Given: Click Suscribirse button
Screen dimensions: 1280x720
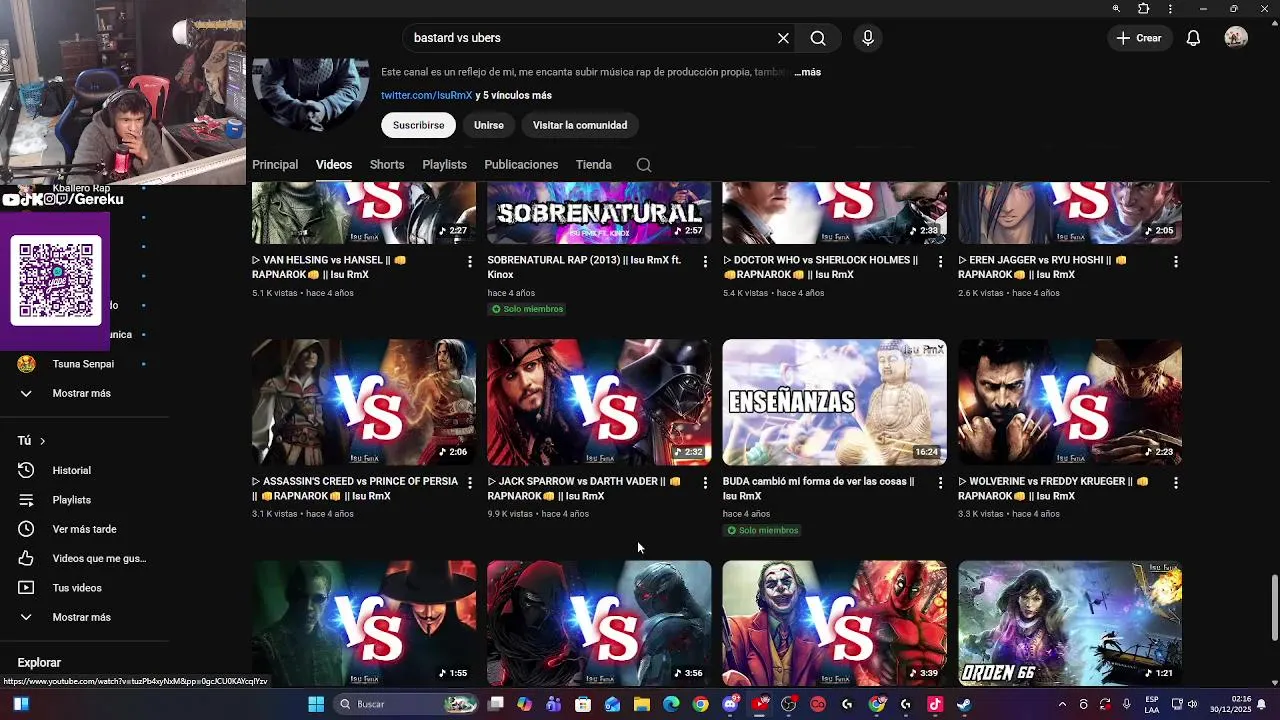Looking at the screenshot, I should [x=418, y=125].
